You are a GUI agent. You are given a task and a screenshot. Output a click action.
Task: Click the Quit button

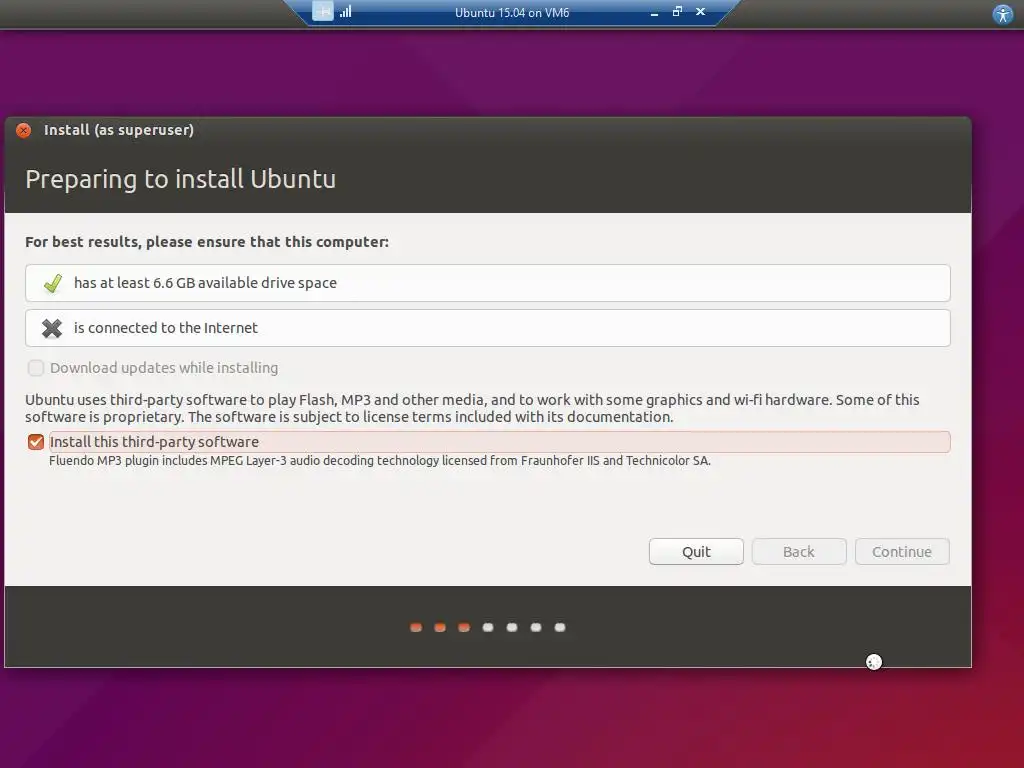696,552
